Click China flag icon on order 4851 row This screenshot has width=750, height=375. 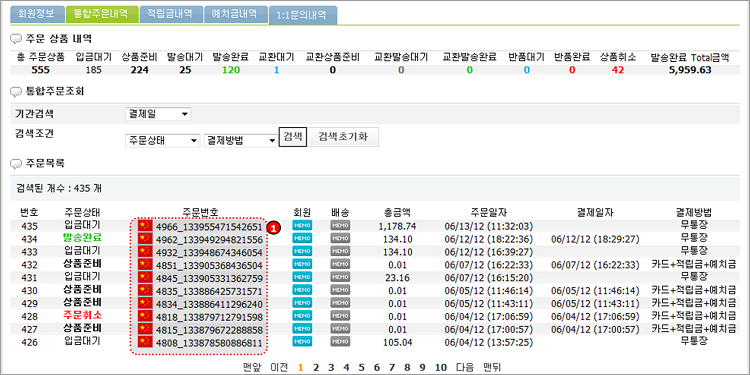144,265
